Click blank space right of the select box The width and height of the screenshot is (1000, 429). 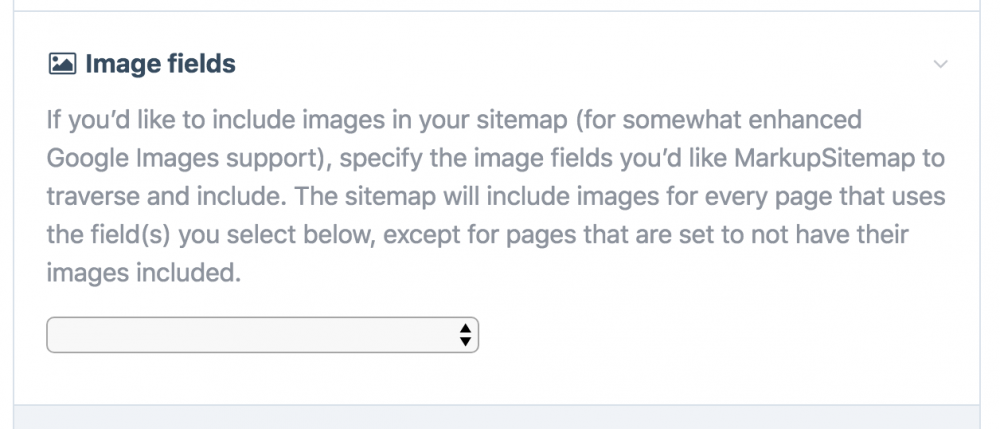click(720, 335)
